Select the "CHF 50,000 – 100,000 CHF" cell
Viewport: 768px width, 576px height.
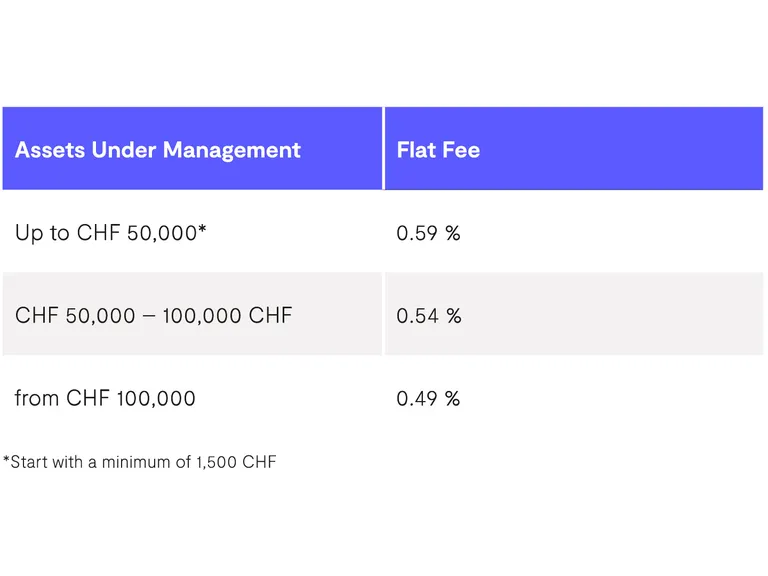coord(153,316)
